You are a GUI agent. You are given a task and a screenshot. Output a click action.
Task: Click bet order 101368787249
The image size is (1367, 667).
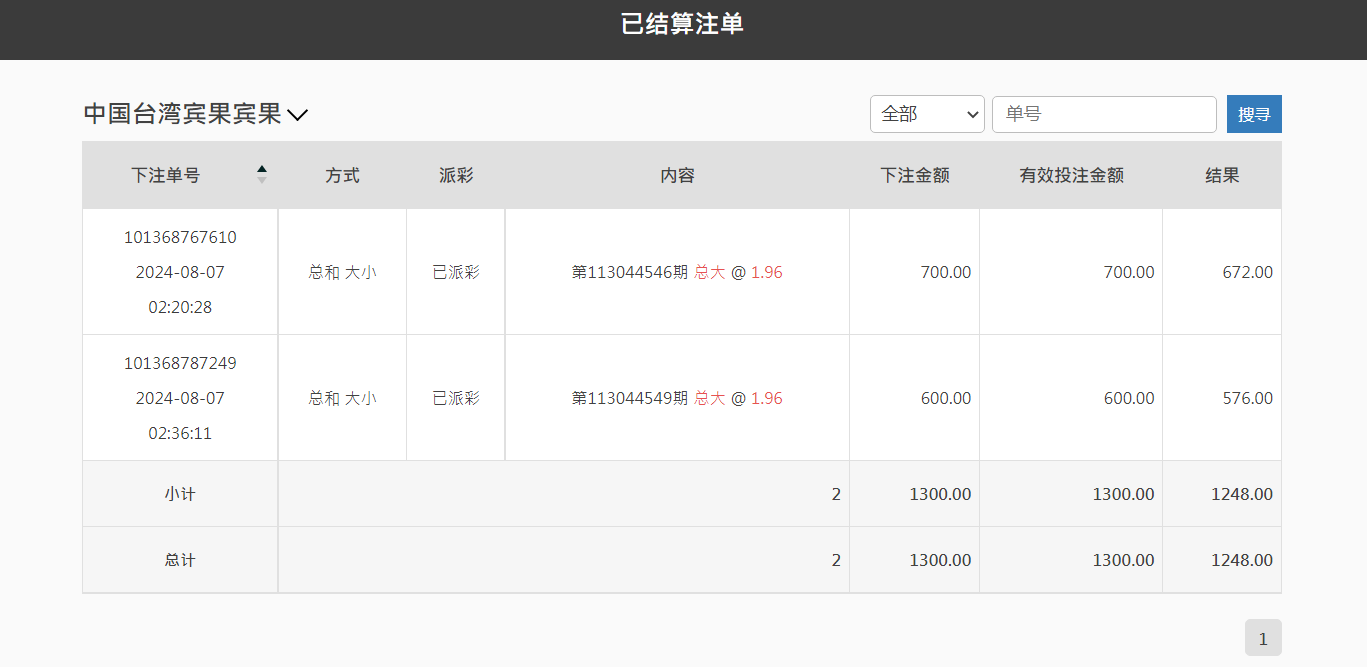(x=179, y=363)
